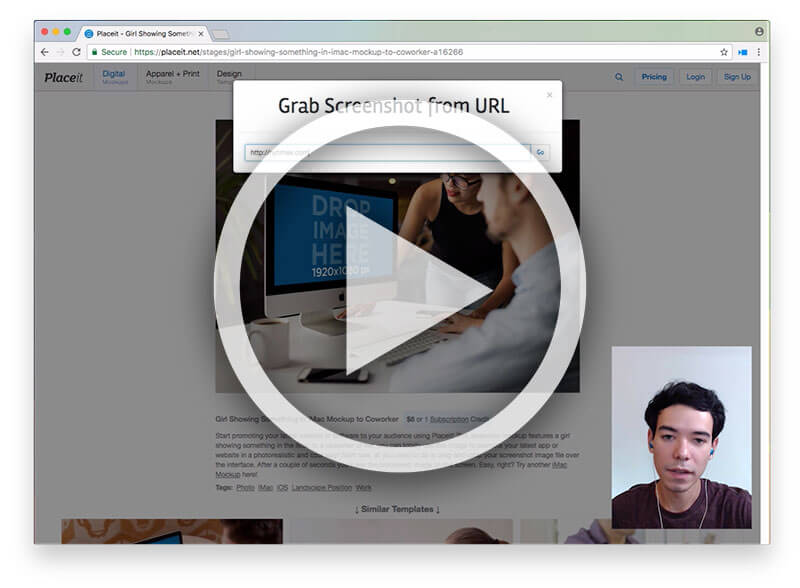
Task: Click the Similar Templates heading
Action: coord(397,509)
